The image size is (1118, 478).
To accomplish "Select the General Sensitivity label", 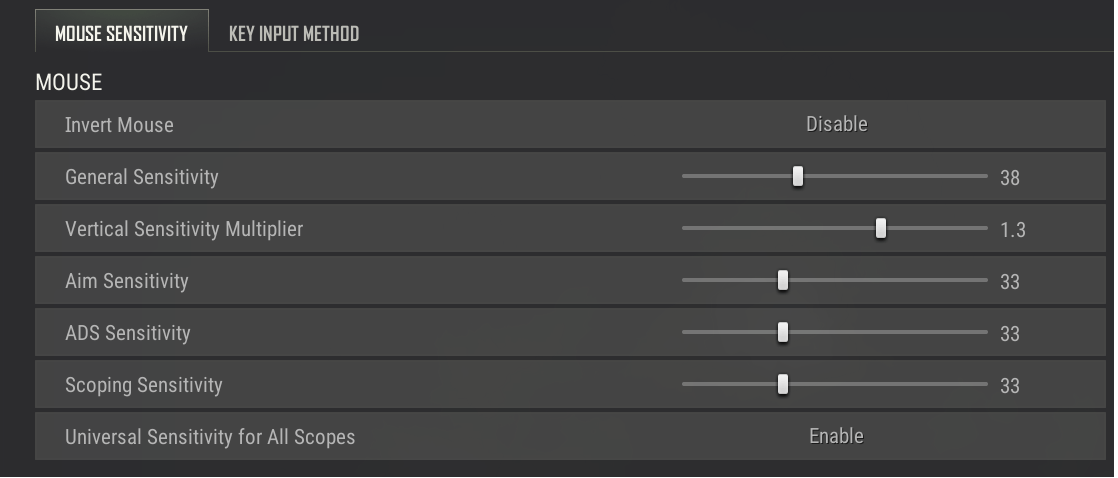I will [x=141, y=177].
